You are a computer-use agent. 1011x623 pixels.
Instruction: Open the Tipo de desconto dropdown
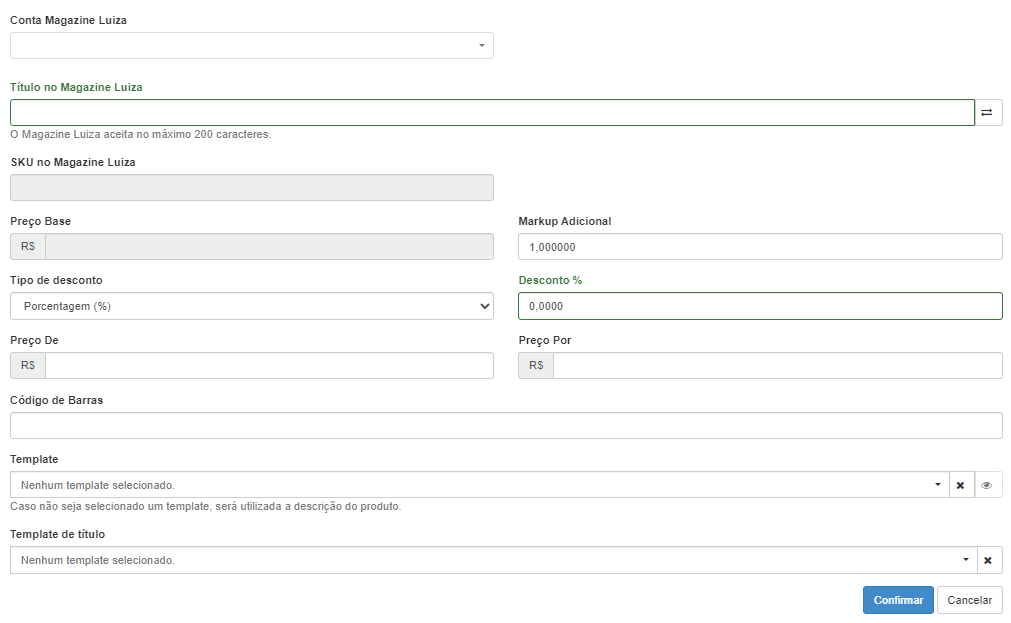tap(251, 306)
